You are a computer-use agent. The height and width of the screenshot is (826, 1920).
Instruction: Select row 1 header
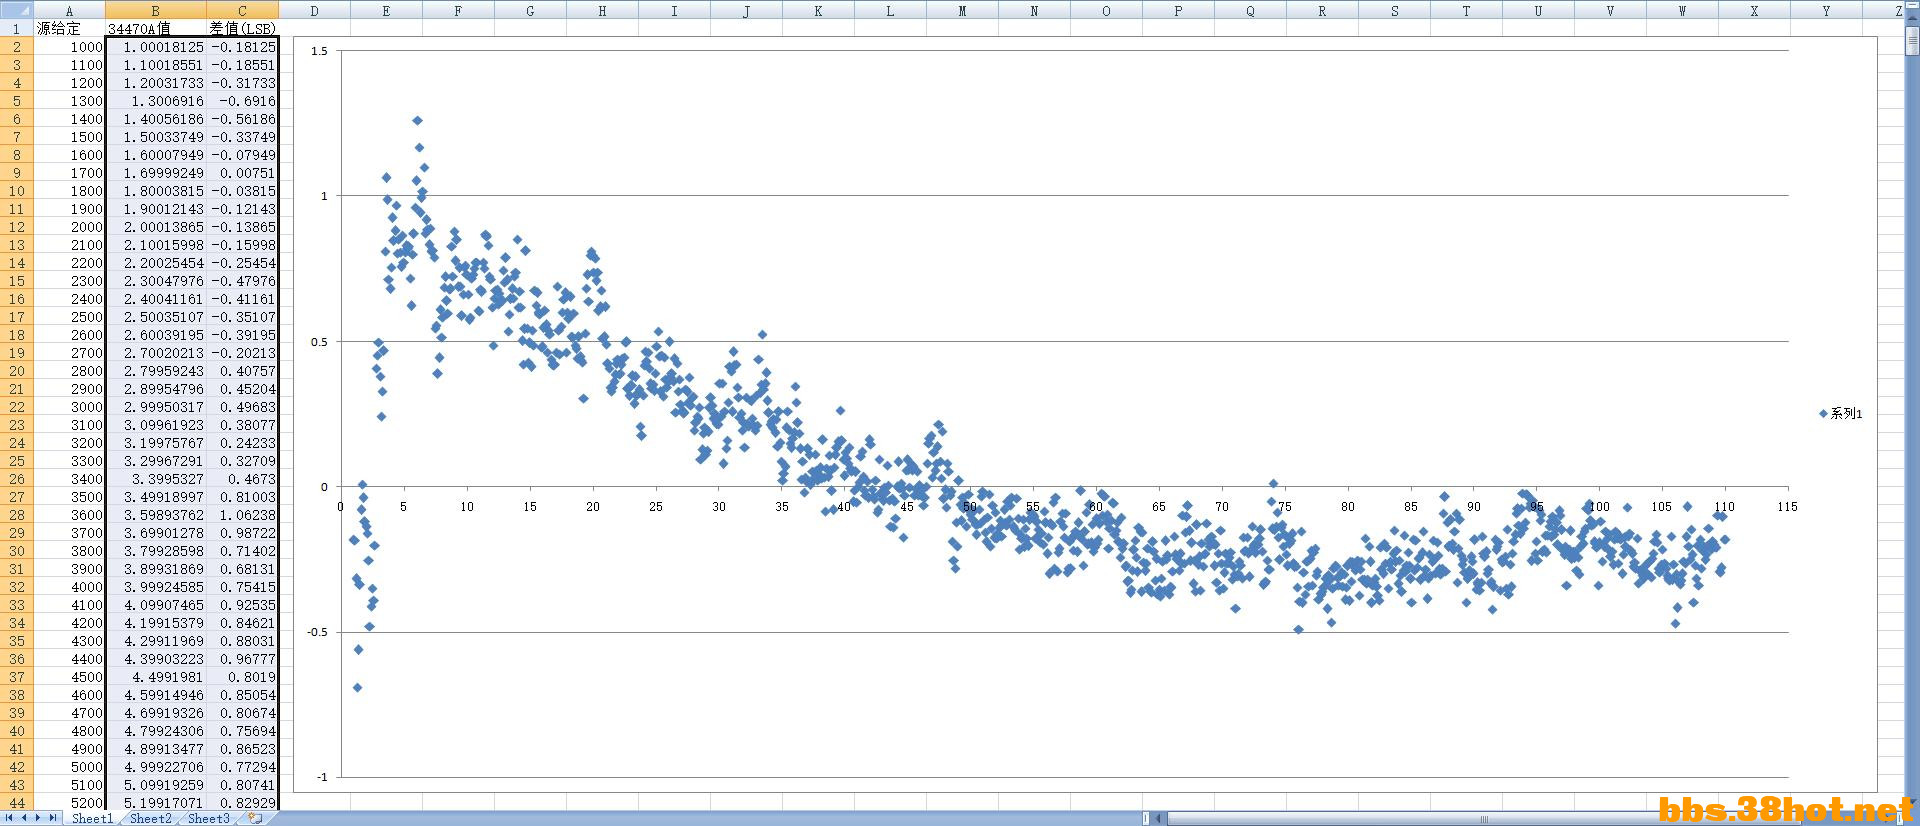(x=17, y=29)
